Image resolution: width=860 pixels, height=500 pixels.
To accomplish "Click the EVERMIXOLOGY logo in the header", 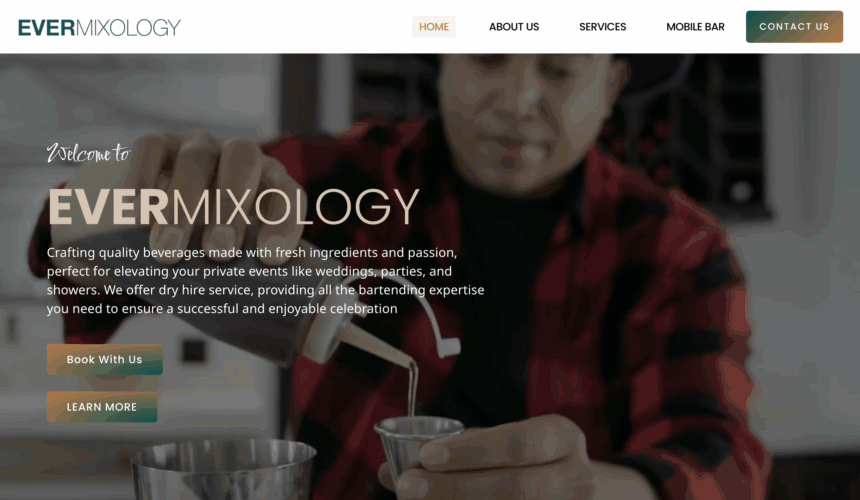I will pyautogui.click(x=99, y=27).
